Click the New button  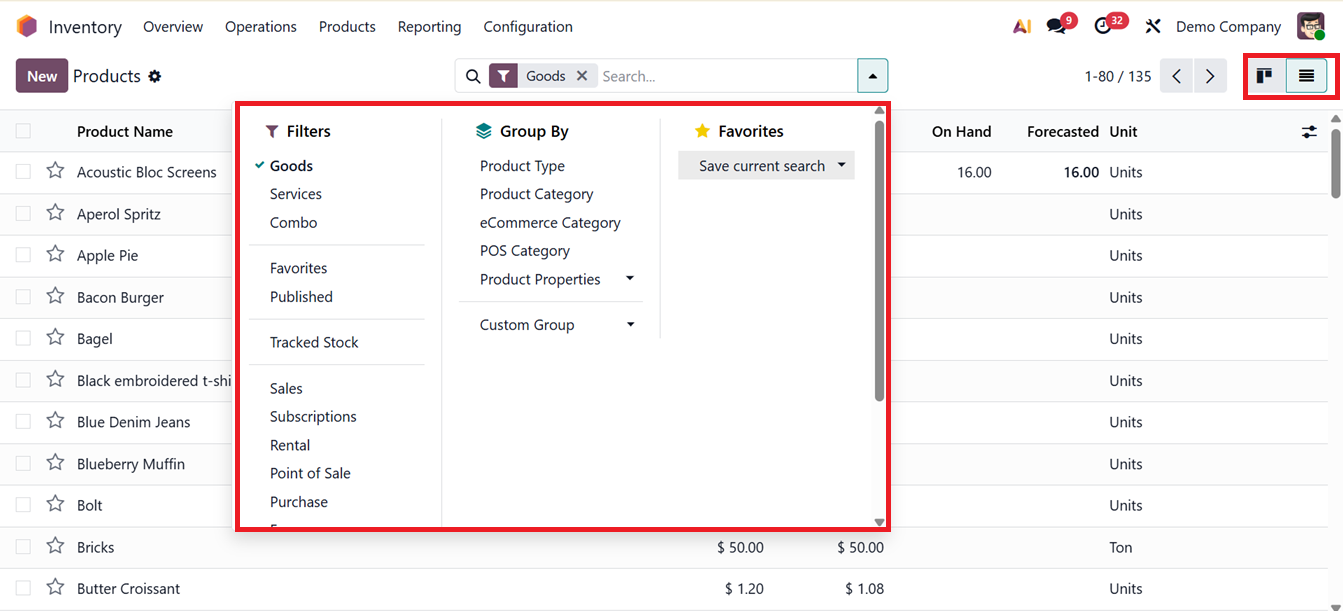[41, 75]
